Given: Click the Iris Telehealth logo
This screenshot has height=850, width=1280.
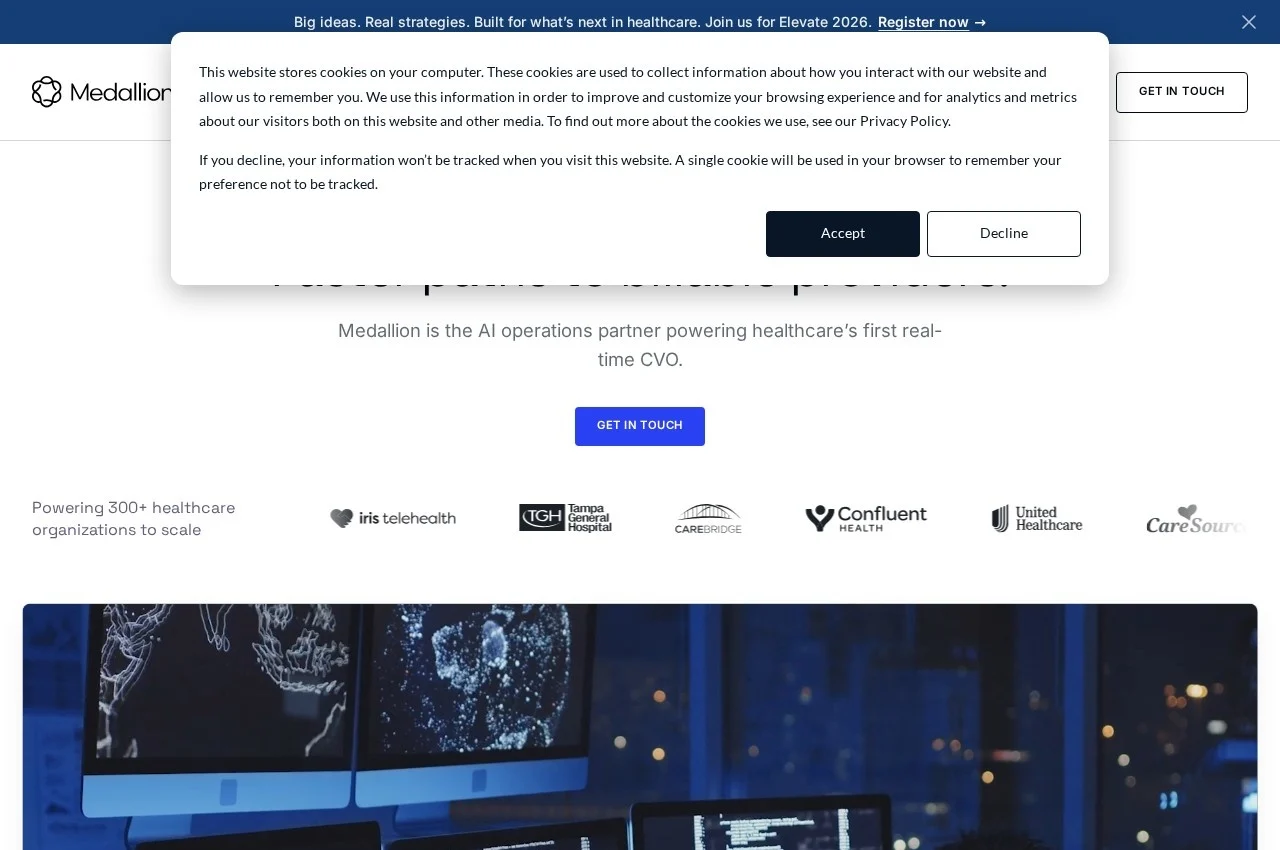Looking at the screenshot, I should (x=393, y=518).
